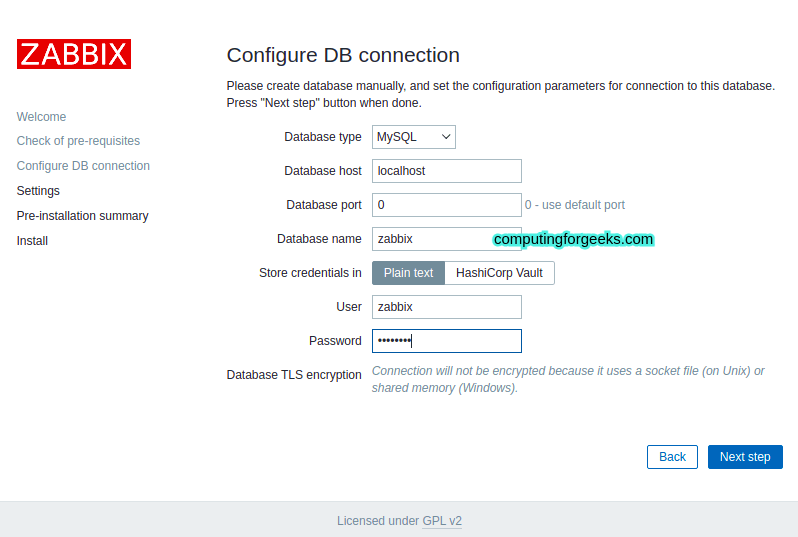
Task: Open the GPL v2 license link
Action: pos(442,521)
